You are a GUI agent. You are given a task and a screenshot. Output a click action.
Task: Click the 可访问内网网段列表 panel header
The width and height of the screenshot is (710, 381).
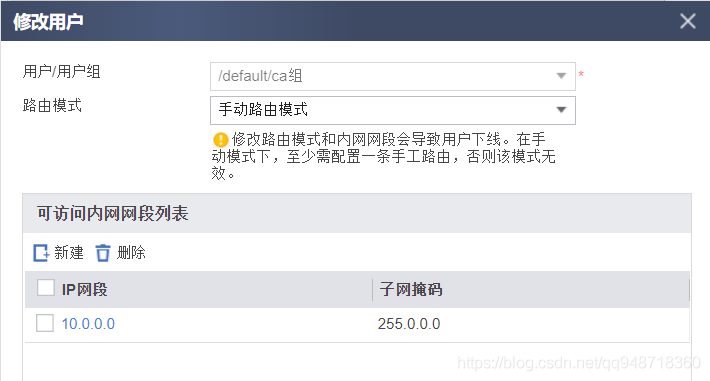click(357, 213)
